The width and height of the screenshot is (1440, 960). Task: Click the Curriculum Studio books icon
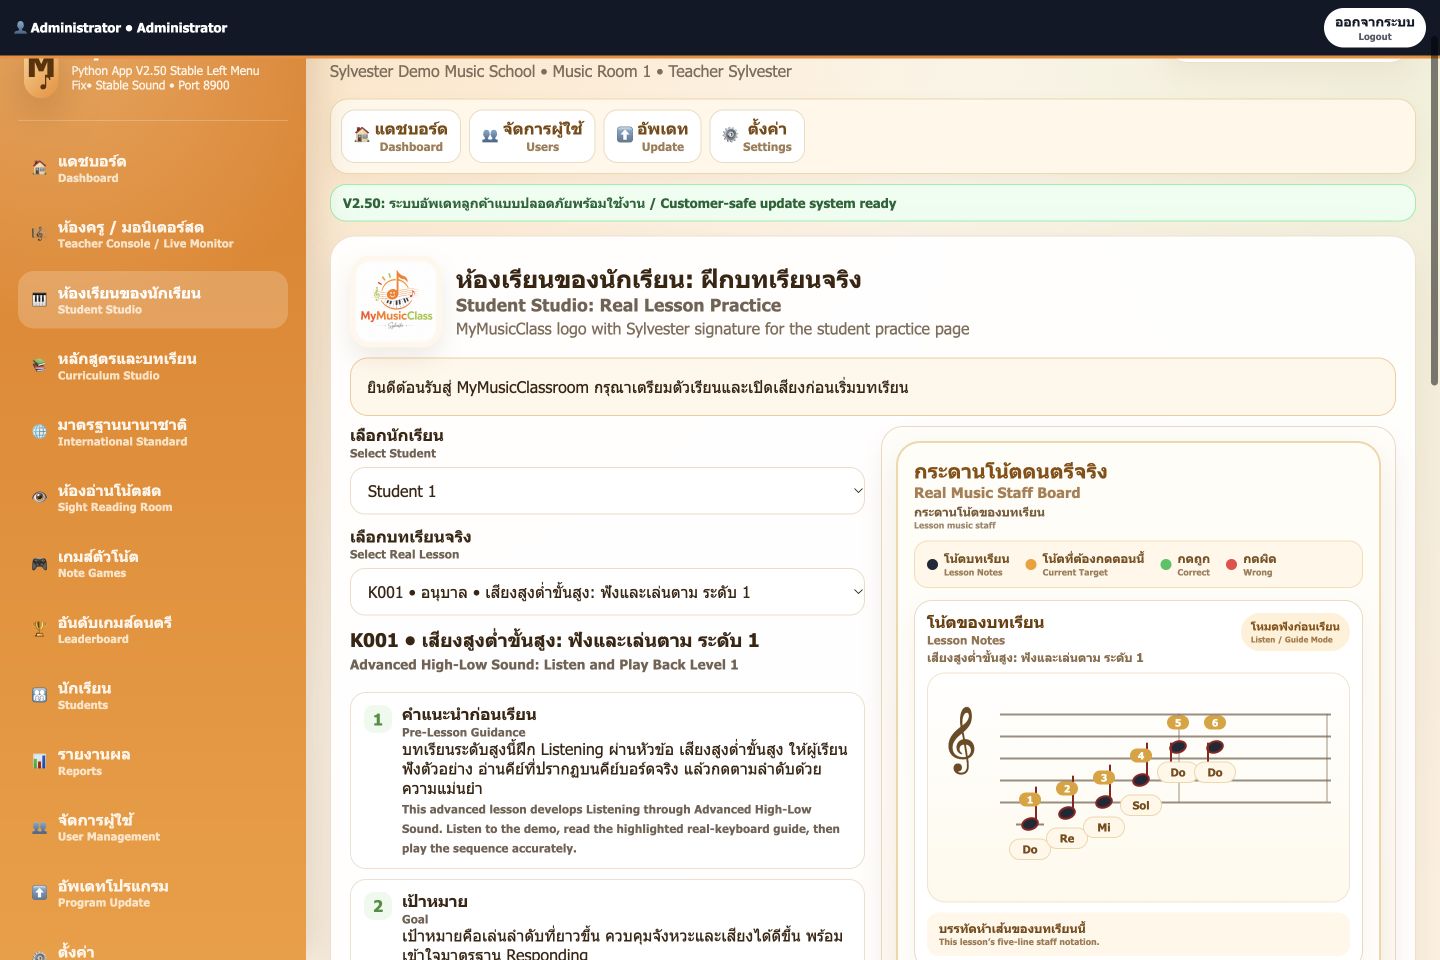pos(39,366)
